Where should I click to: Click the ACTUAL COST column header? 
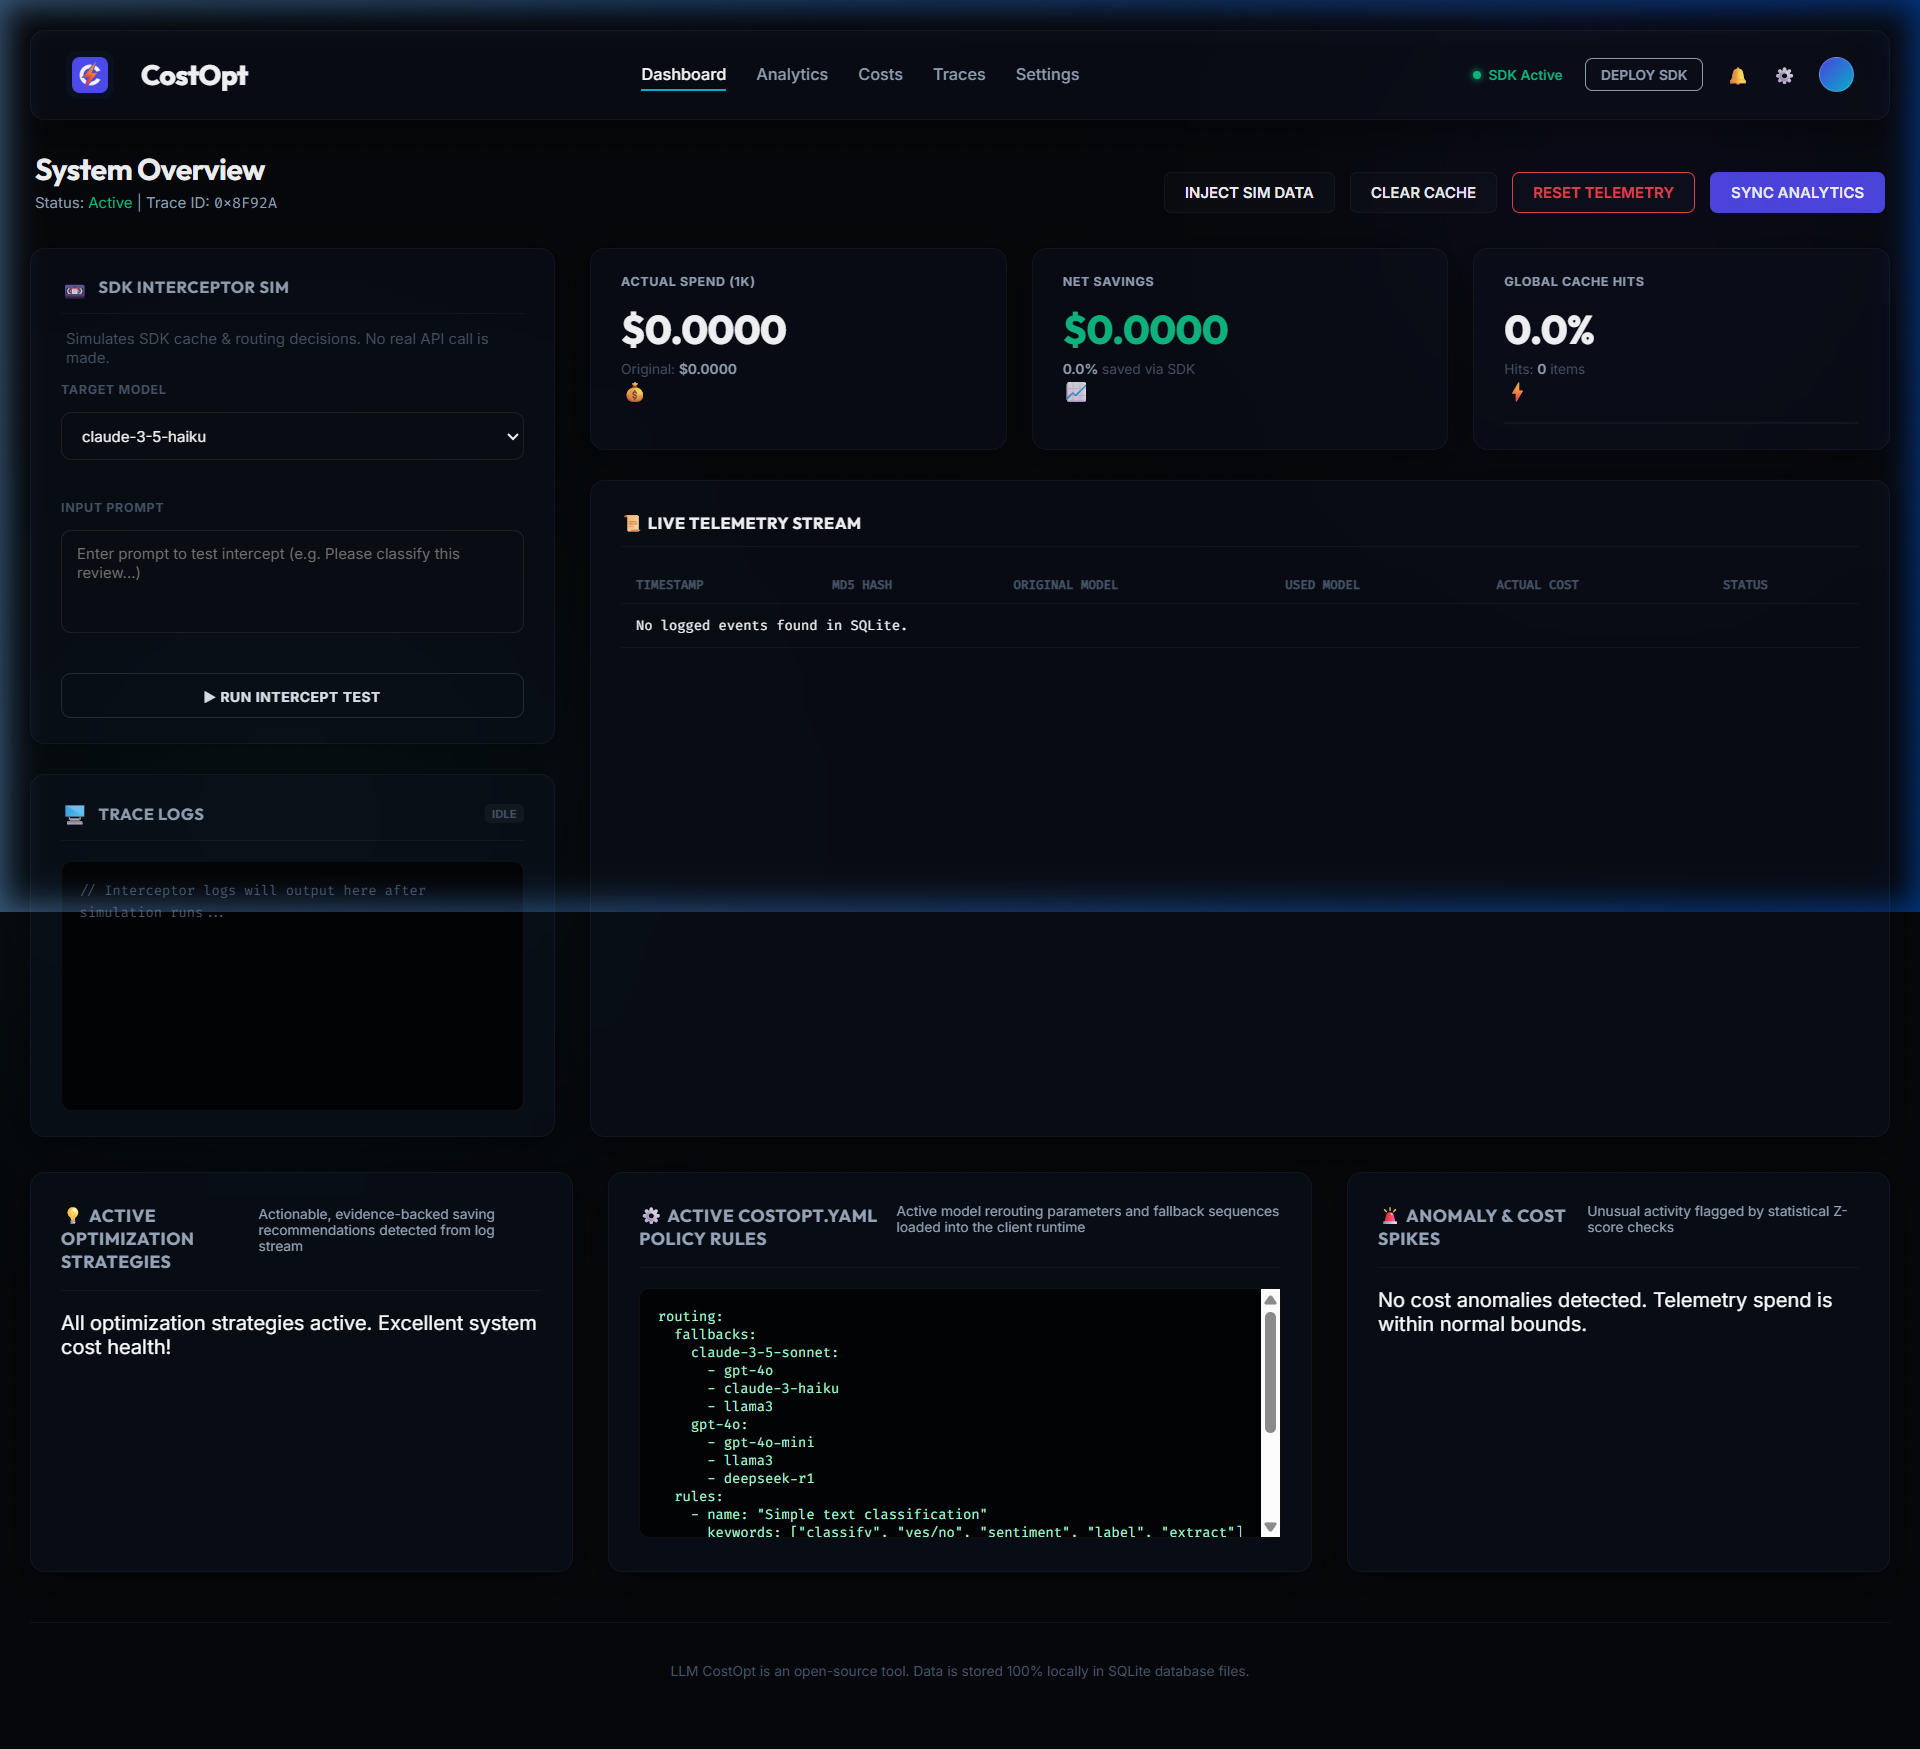click(1537, 585)
